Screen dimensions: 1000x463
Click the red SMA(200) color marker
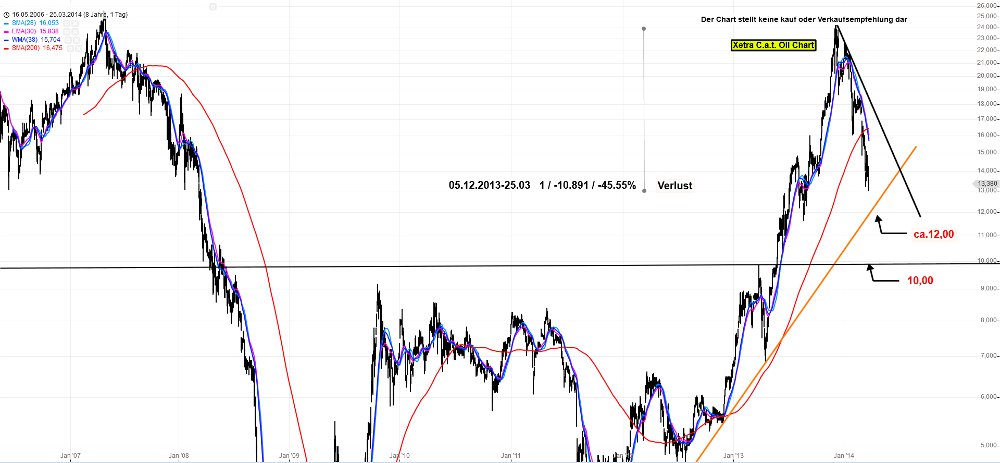click(6, 47)
